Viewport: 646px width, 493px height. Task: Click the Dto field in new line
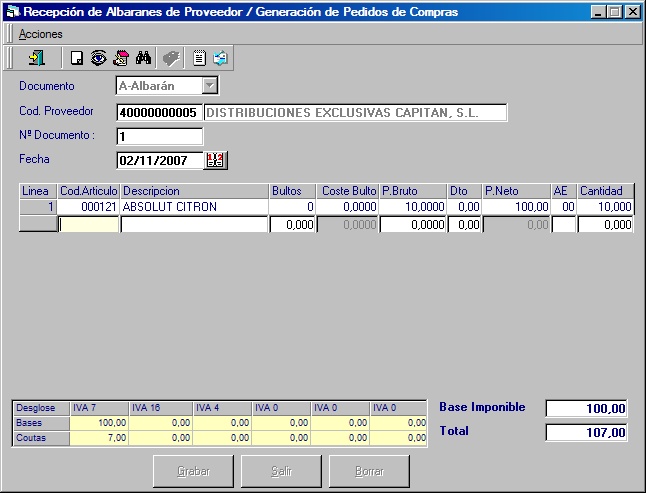pyautogui.click(x=464, y=224)
